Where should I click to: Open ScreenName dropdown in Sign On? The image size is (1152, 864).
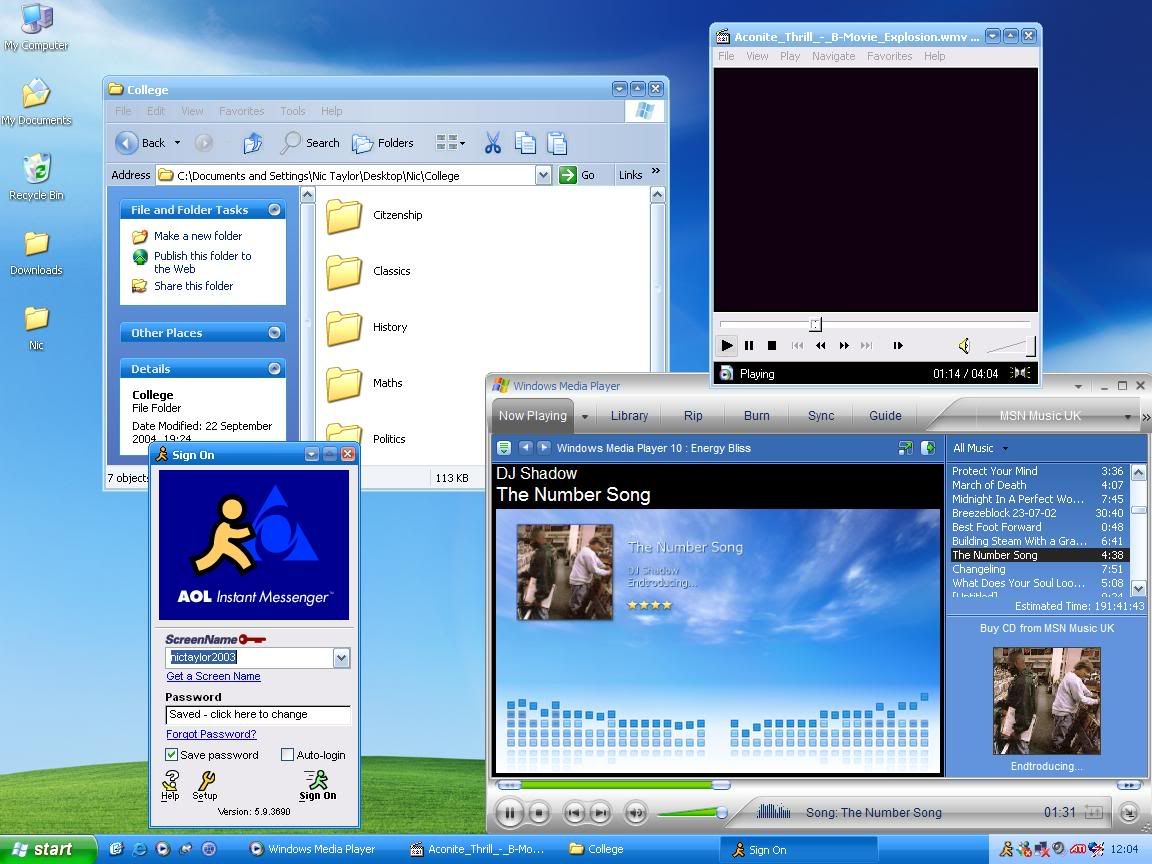pos(341,658)
